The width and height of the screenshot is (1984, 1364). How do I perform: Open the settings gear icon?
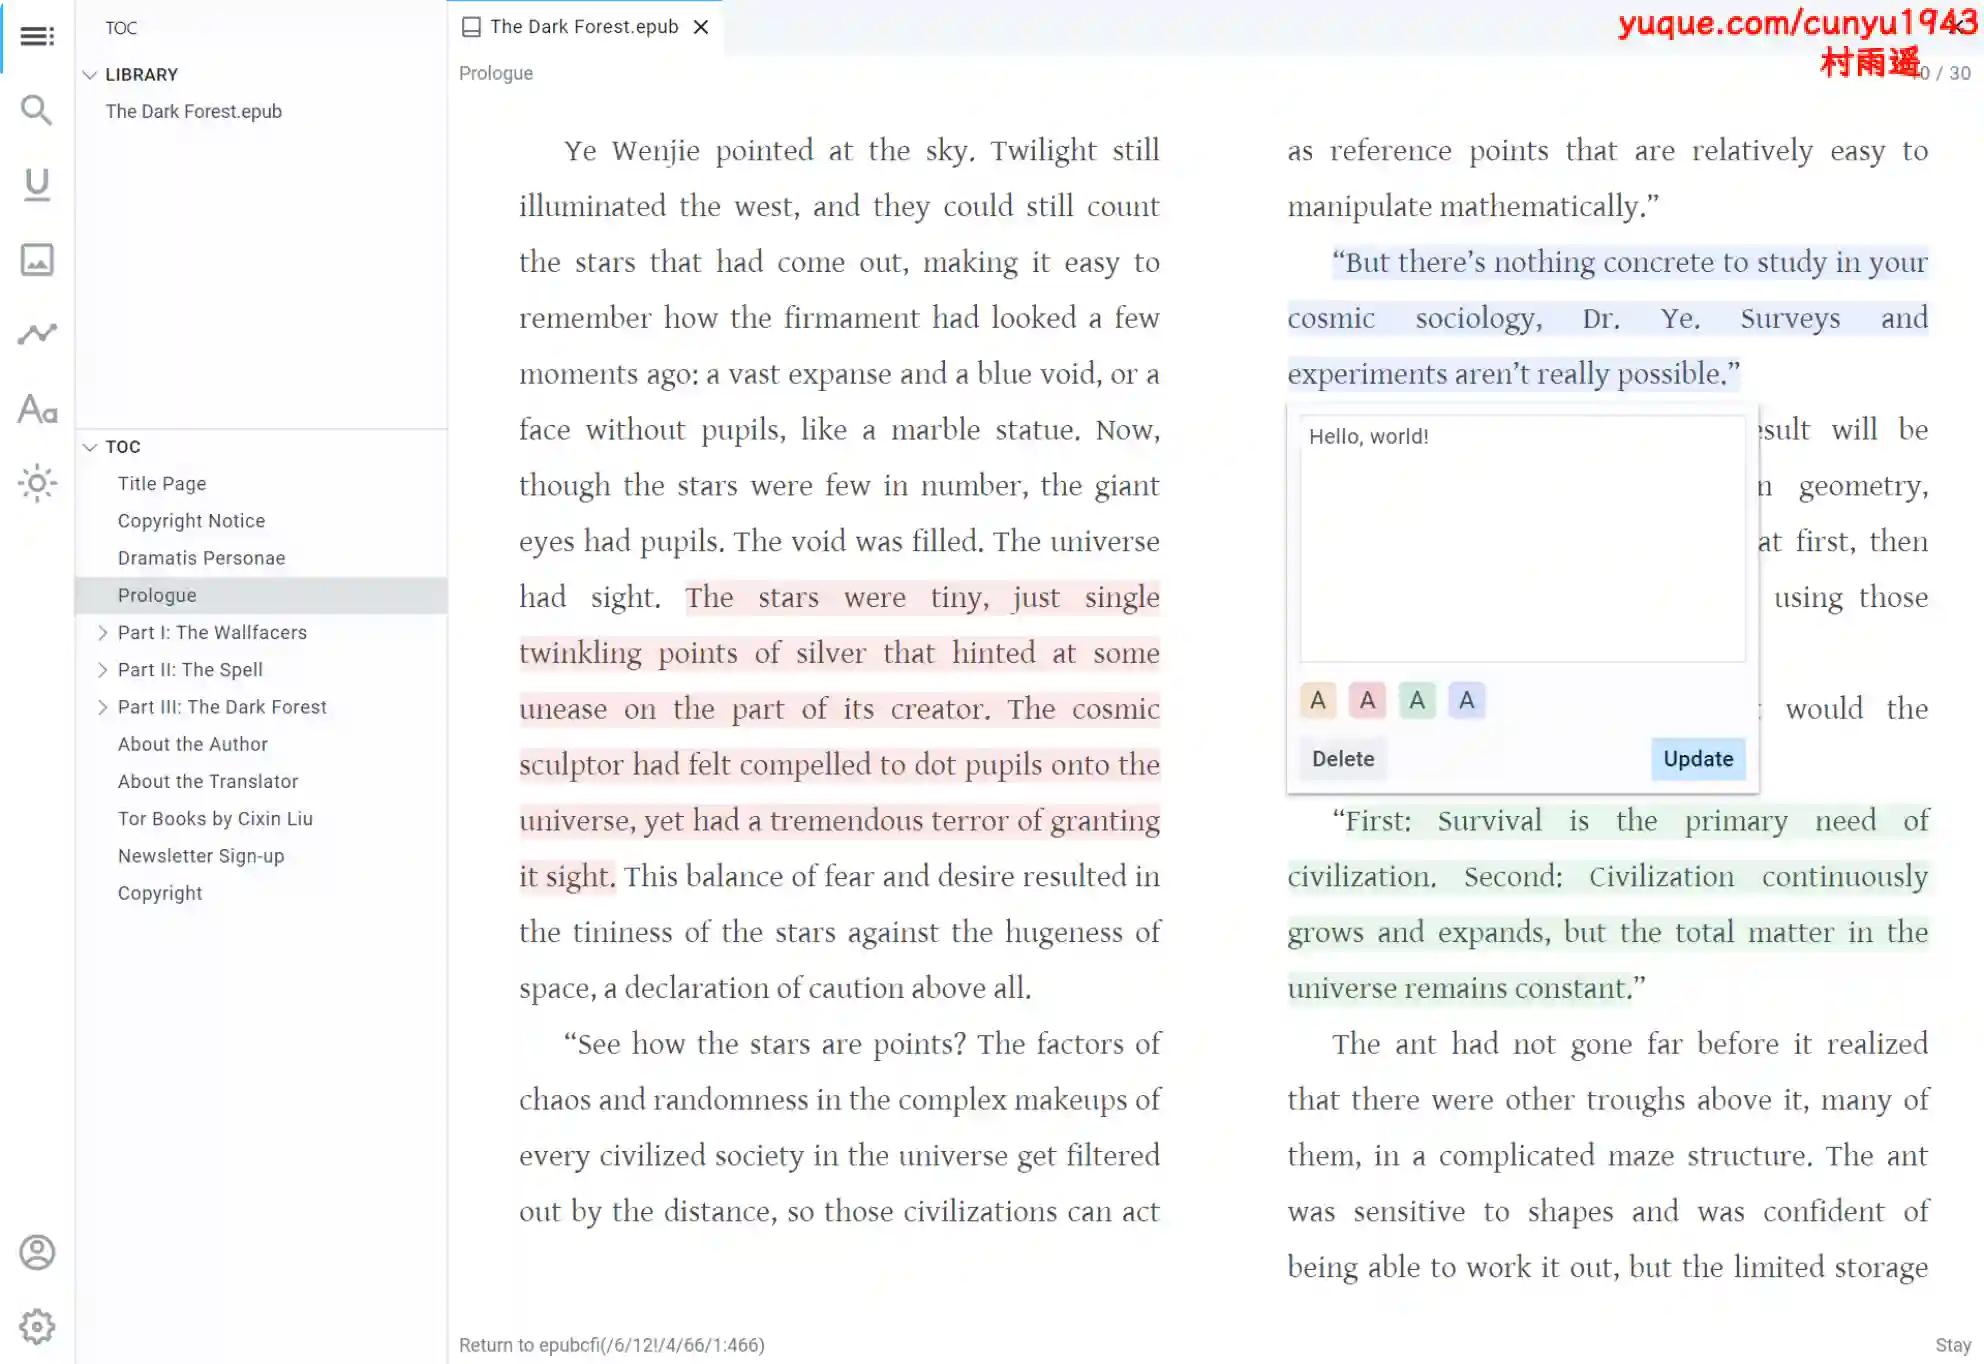pos(37,1327)
